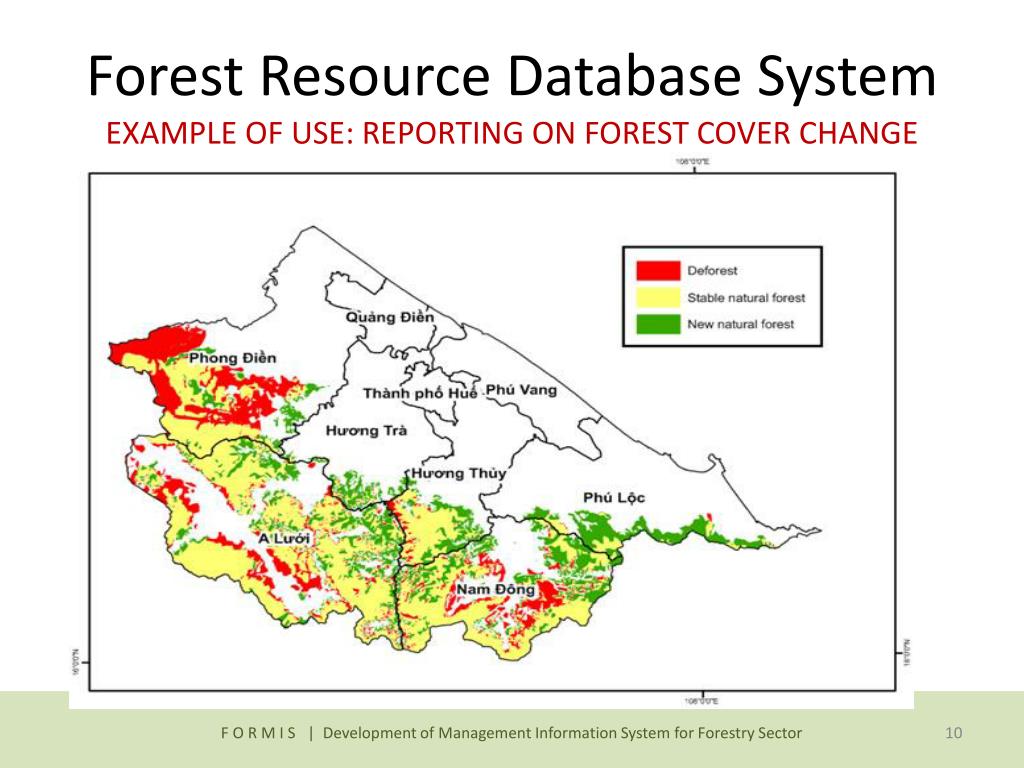Click the green New natural forest swatch

click(658, 324)
